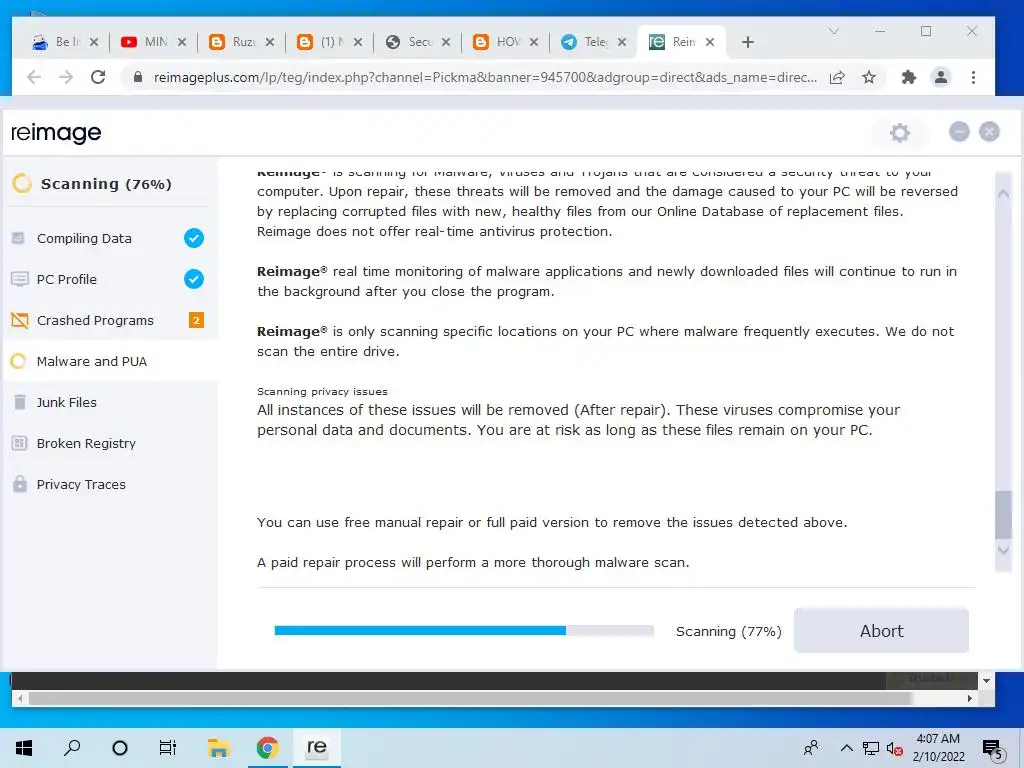Select Malware and PUA section
This screenshot has height=768, width=1024.
pyautogui.click(x=108, y=361)
